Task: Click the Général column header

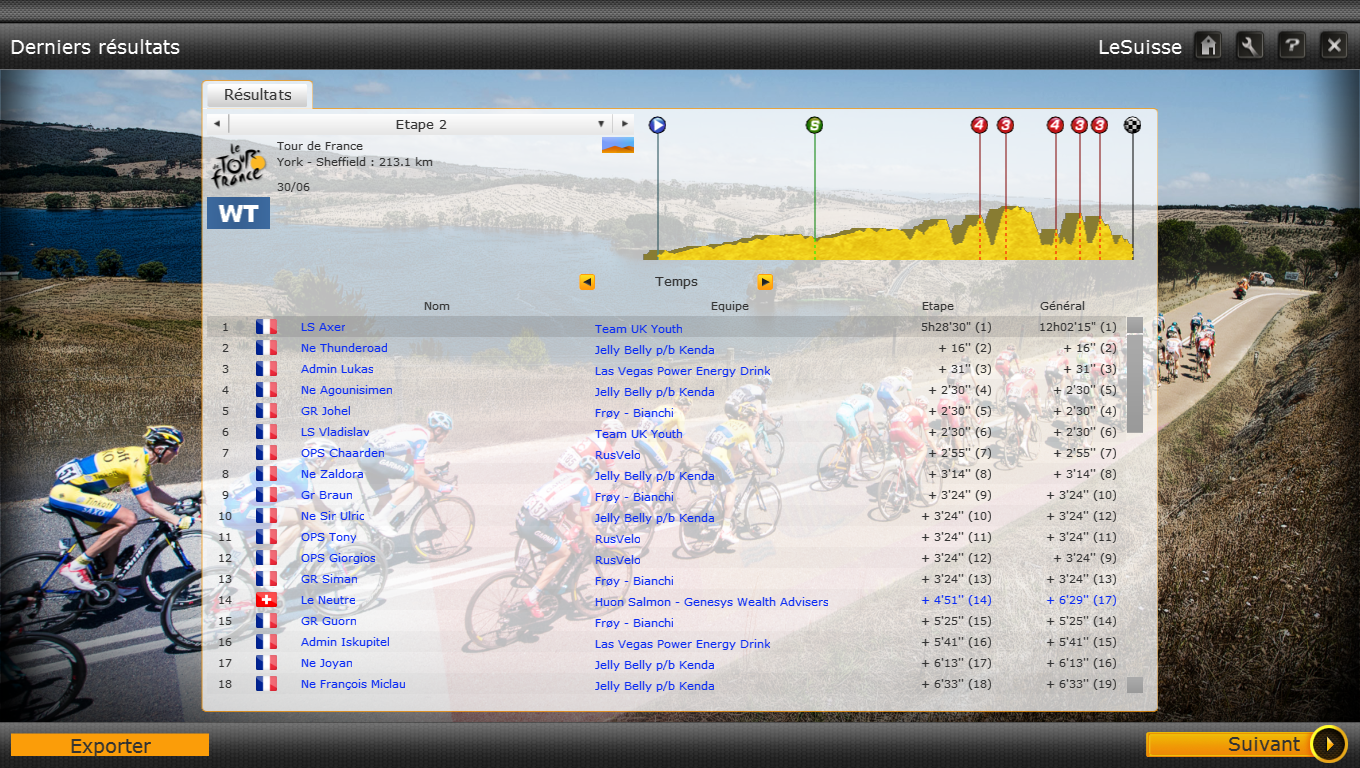Action: click(1062, 306)
